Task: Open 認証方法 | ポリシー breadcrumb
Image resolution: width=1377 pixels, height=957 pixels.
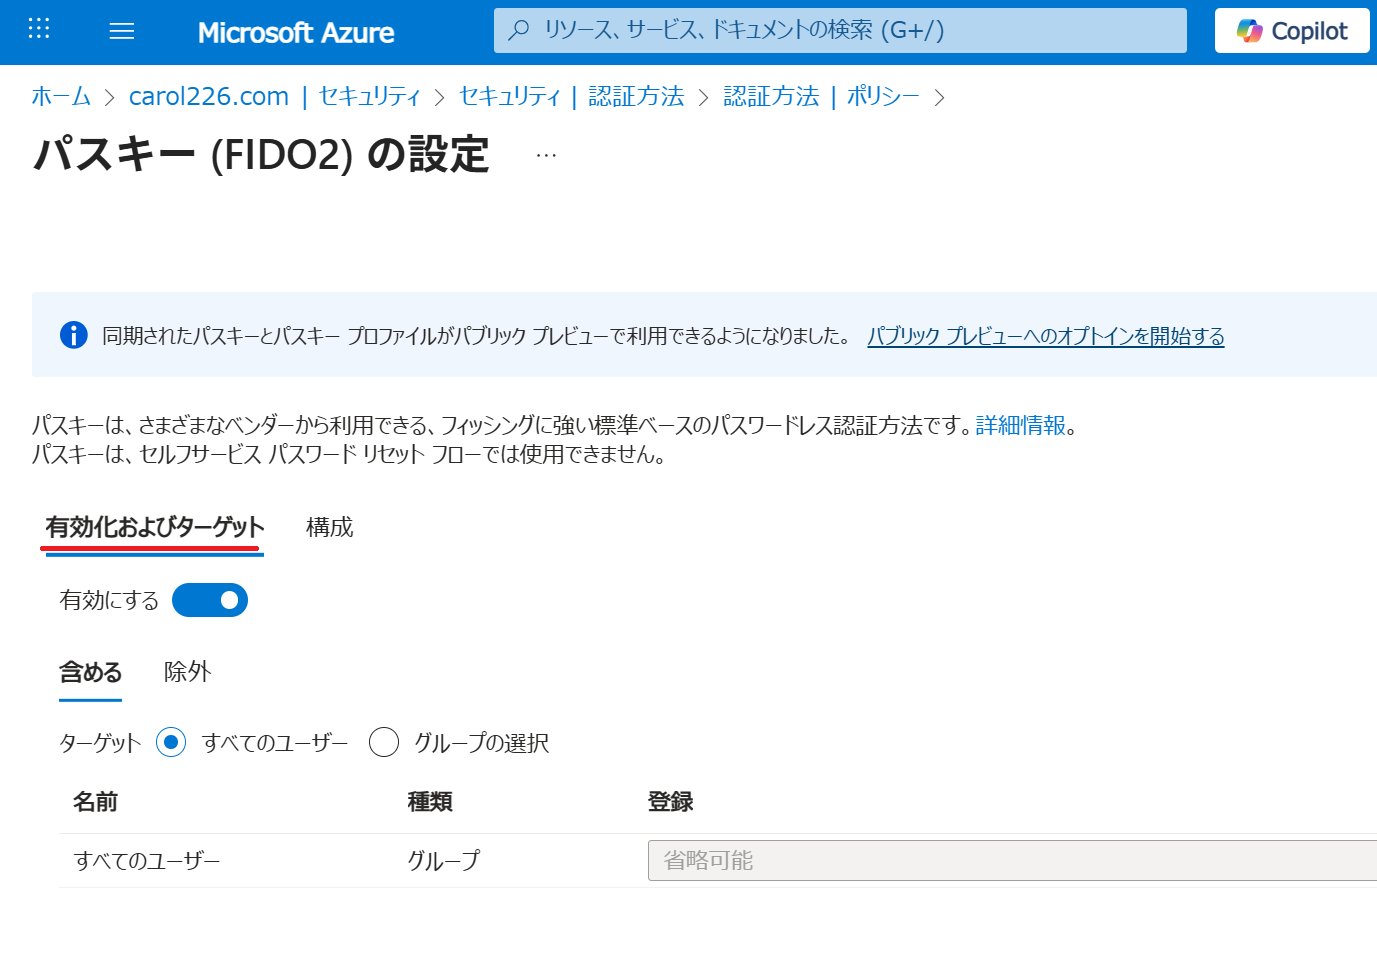Action: (x=821, y=96)
